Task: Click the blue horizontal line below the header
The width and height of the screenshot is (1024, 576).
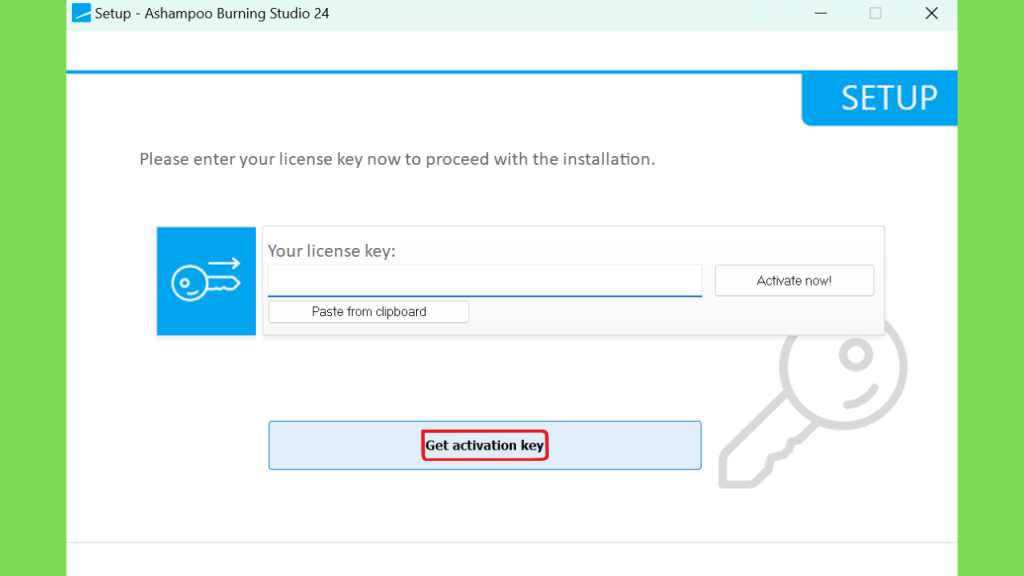Action: pos(434,71)
